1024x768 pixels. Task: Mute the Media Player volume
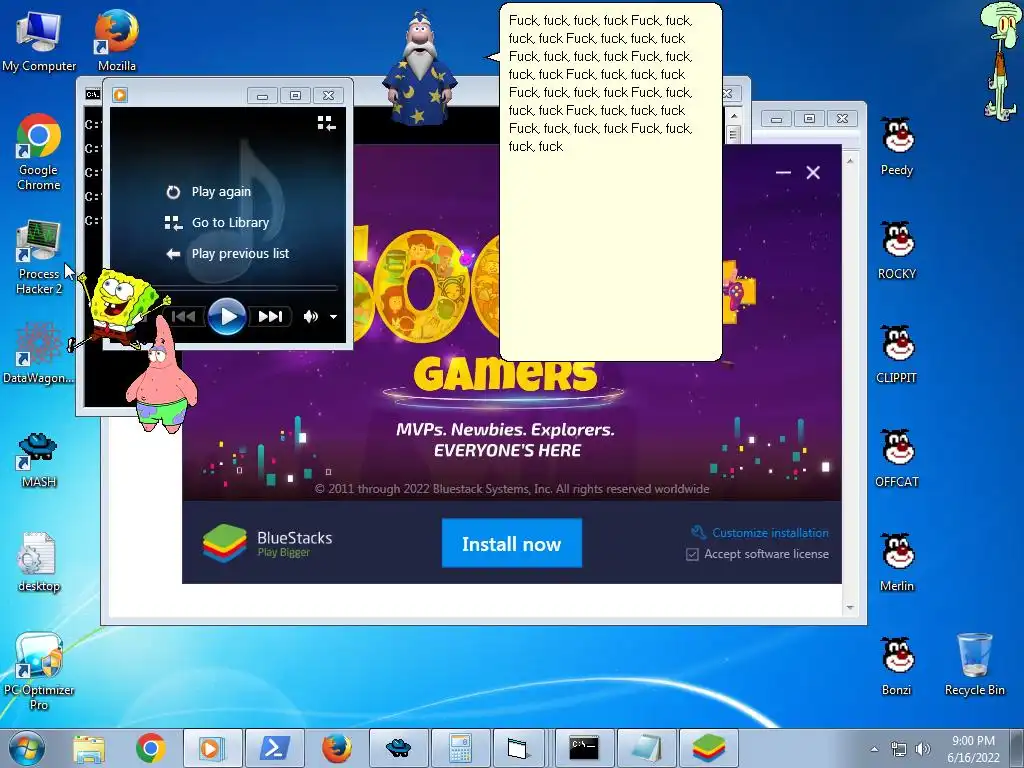310,317
